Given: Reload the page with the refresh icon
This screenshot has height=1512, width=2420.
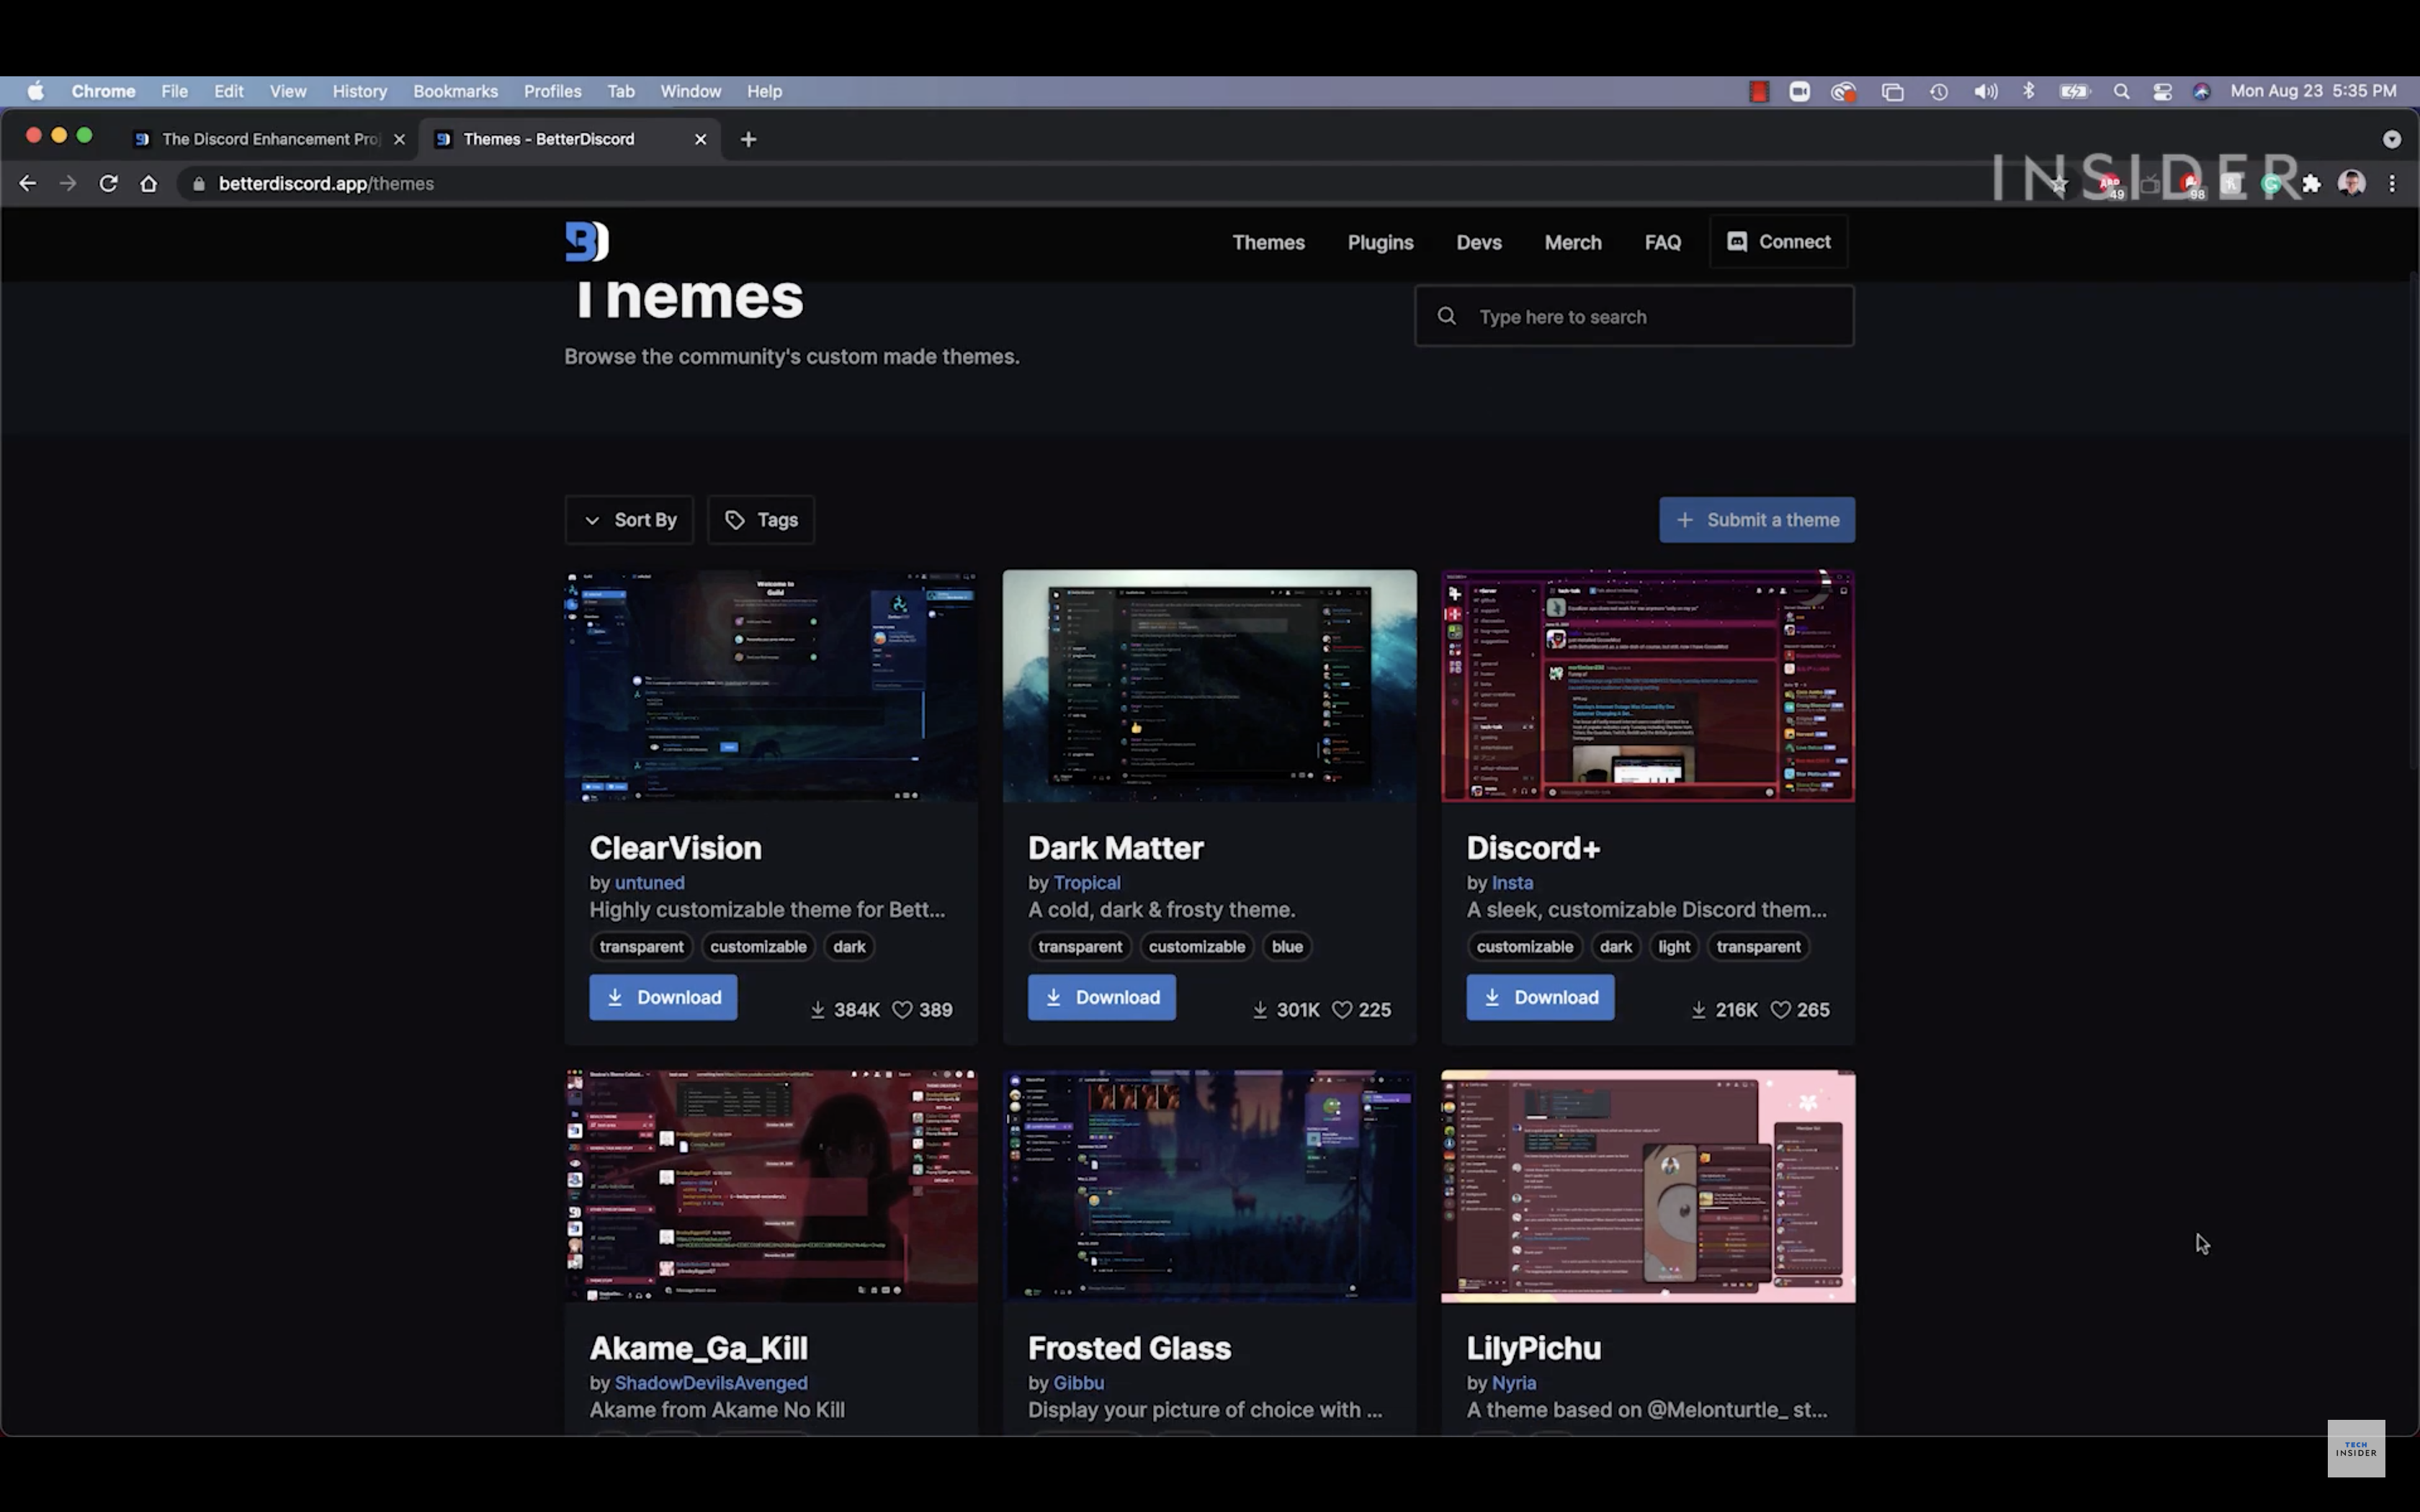Looking at the screenshot, I should pyautogui.click(x=108, y=183).
